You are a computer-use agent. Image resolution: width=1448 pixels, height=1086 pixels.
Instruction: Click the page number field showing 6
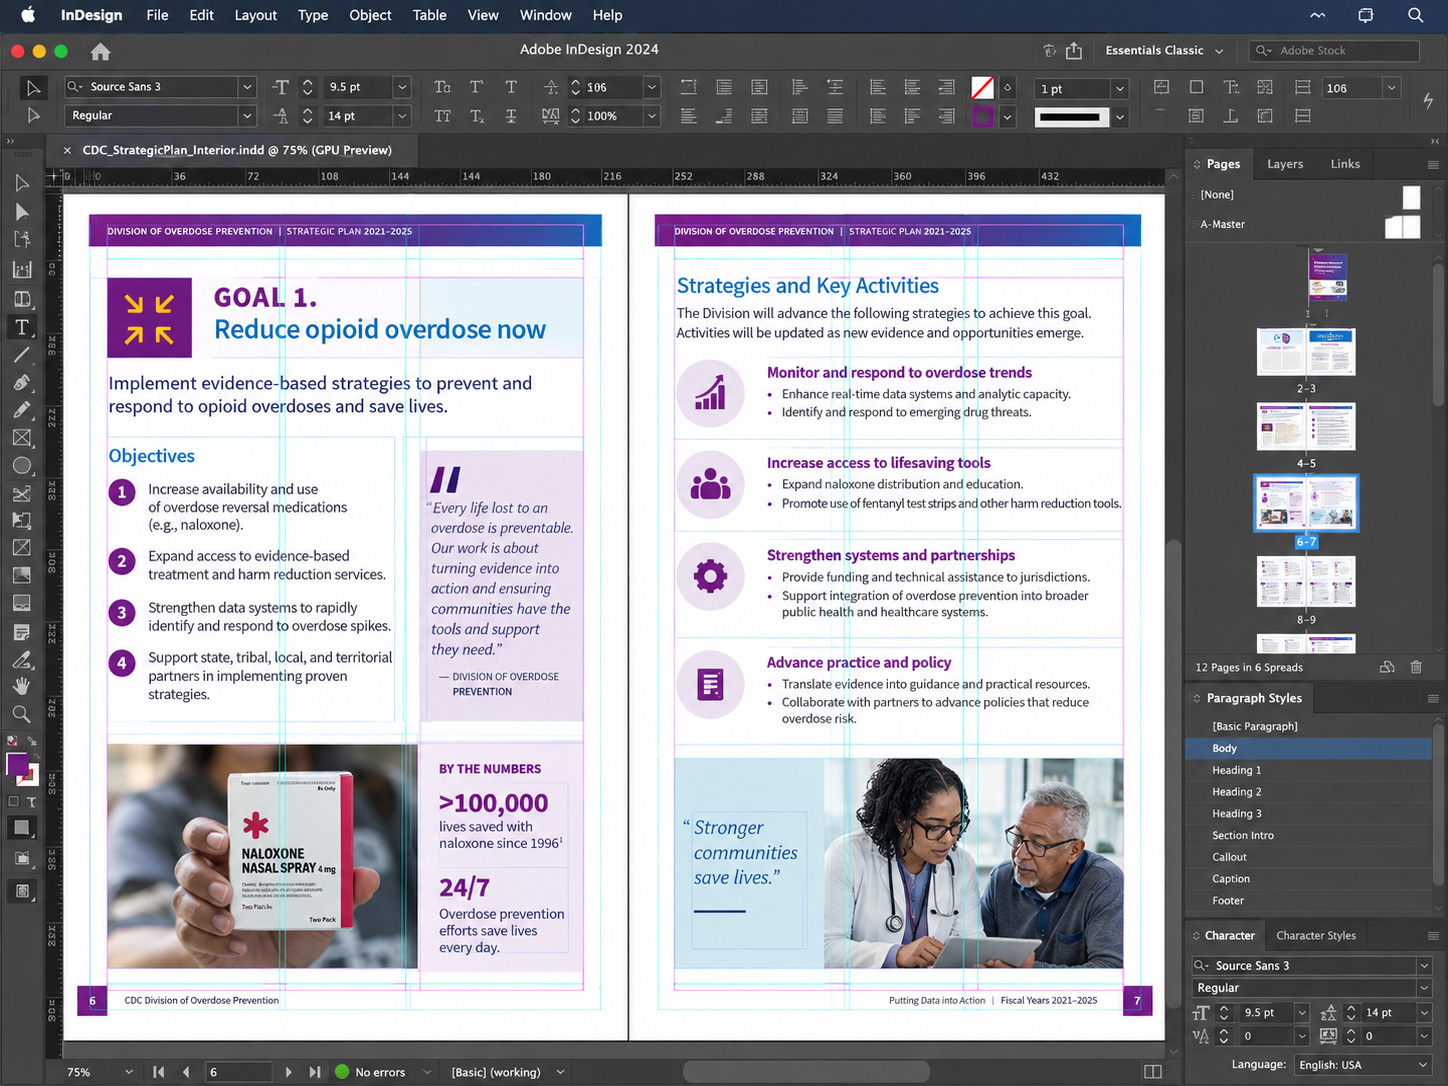(x=238, y=1072)
